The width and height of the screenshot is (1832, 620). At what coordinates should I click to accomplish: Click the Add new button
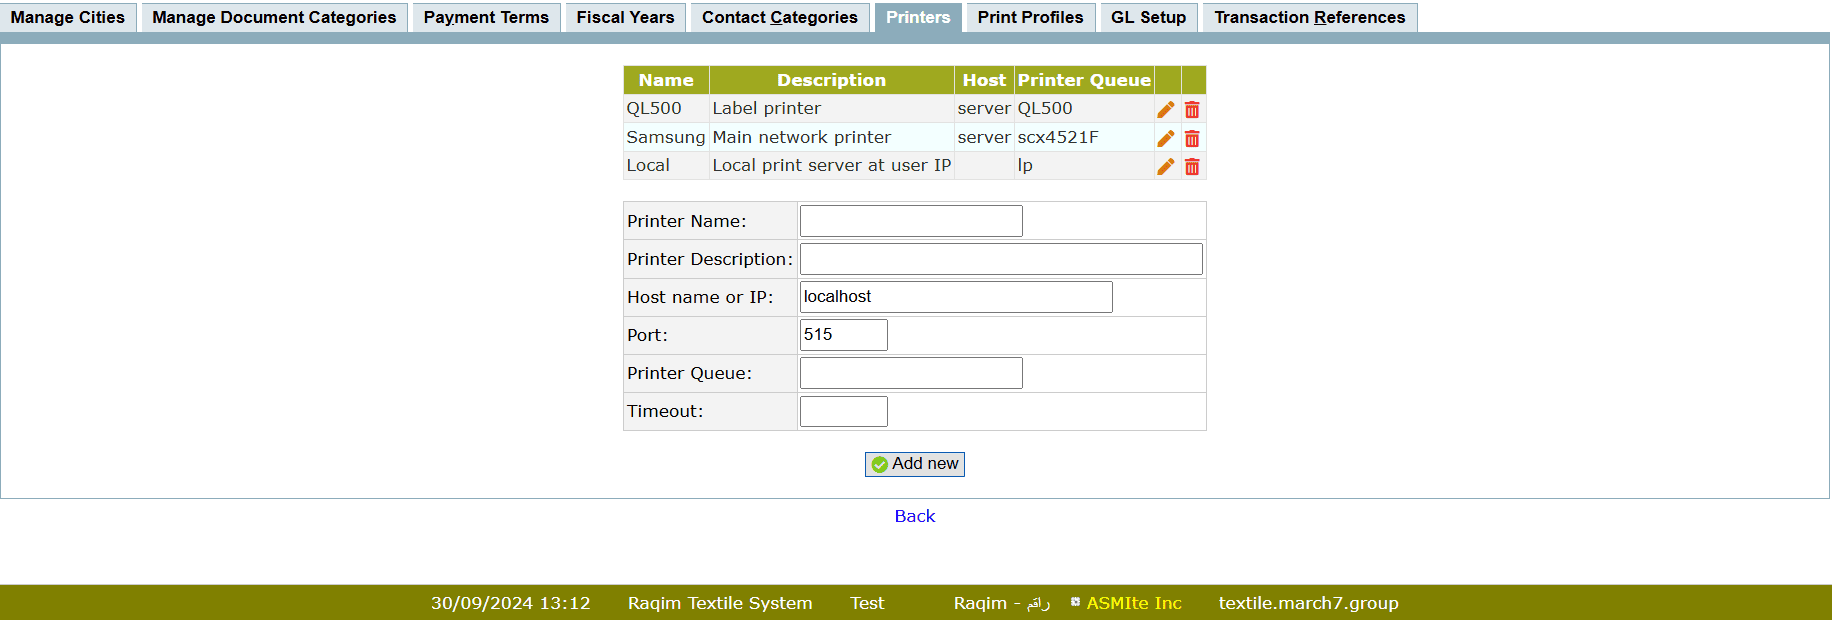(915, 464)
